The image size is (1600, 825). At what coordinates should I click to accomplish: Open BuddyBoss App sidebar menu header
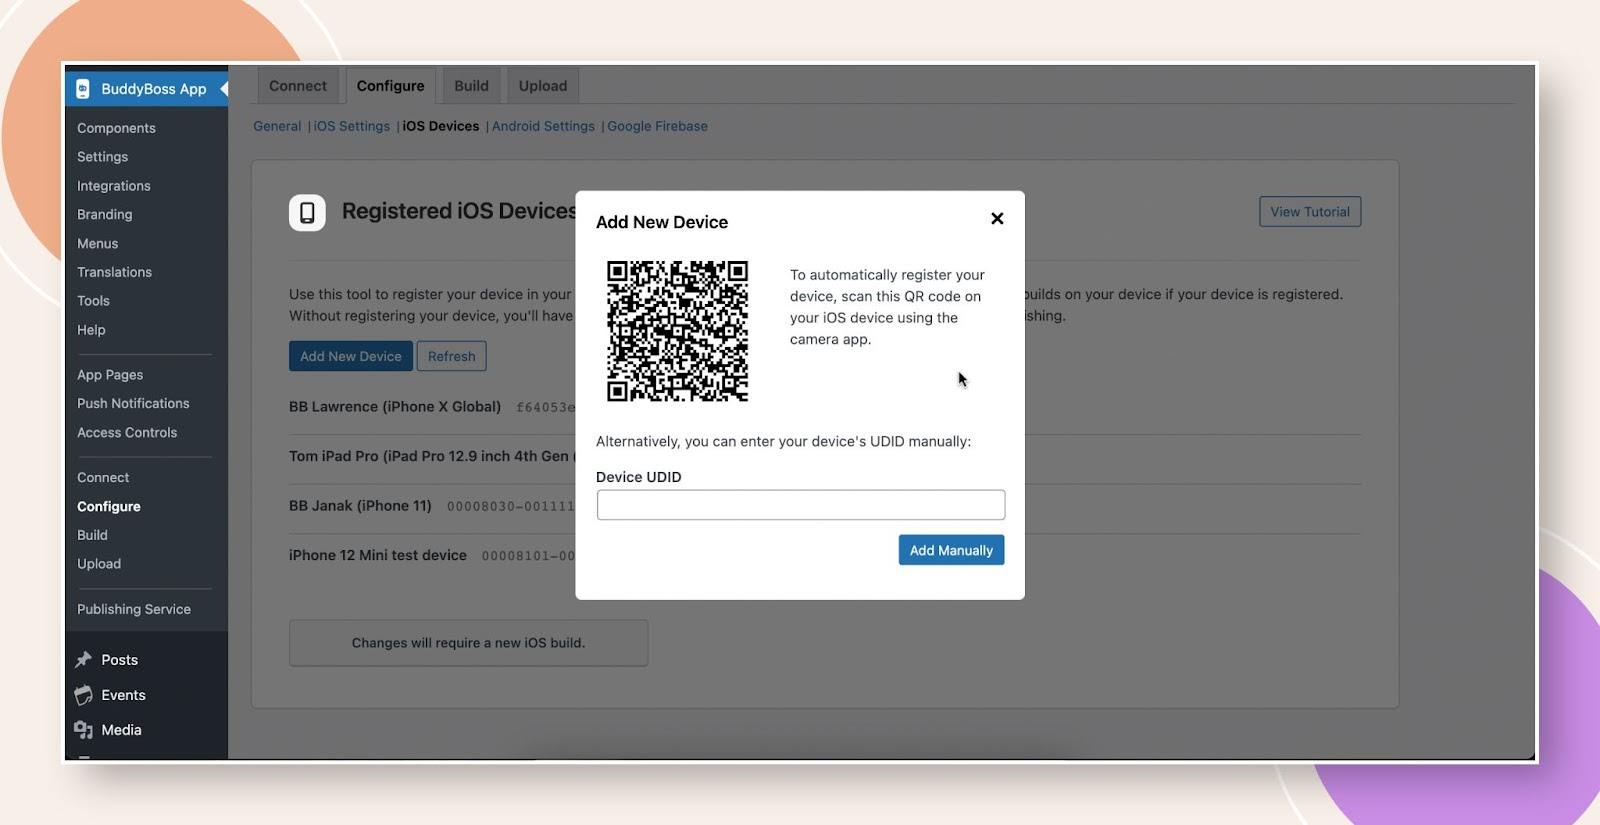point(147,89)
